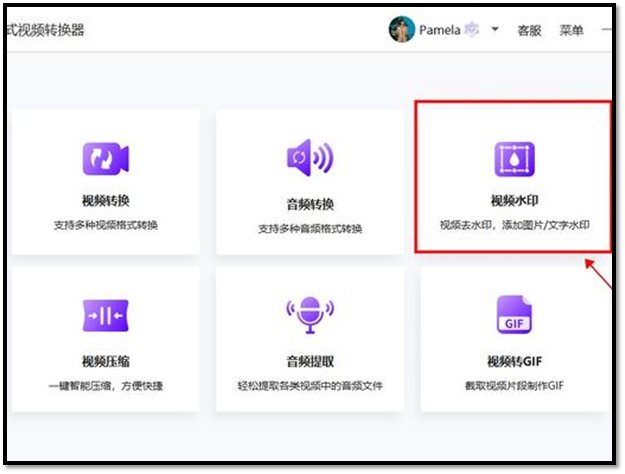The image size is (625, 474).
Task: Click 支持多种音频格式转换 description
Action: (x=310, y=229)
